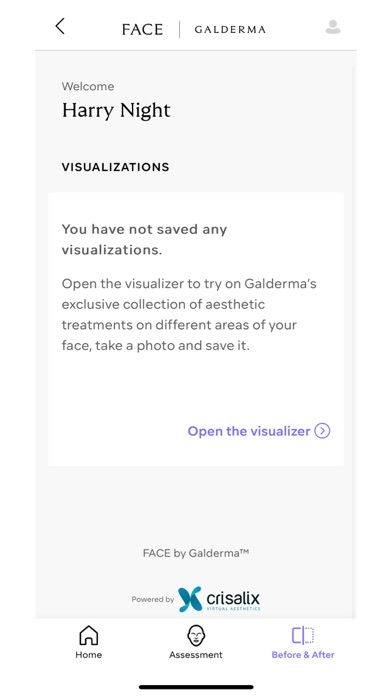
Task: Click the Crisalix virtual aesthetics wordmark
Action: tap(233, 600)
